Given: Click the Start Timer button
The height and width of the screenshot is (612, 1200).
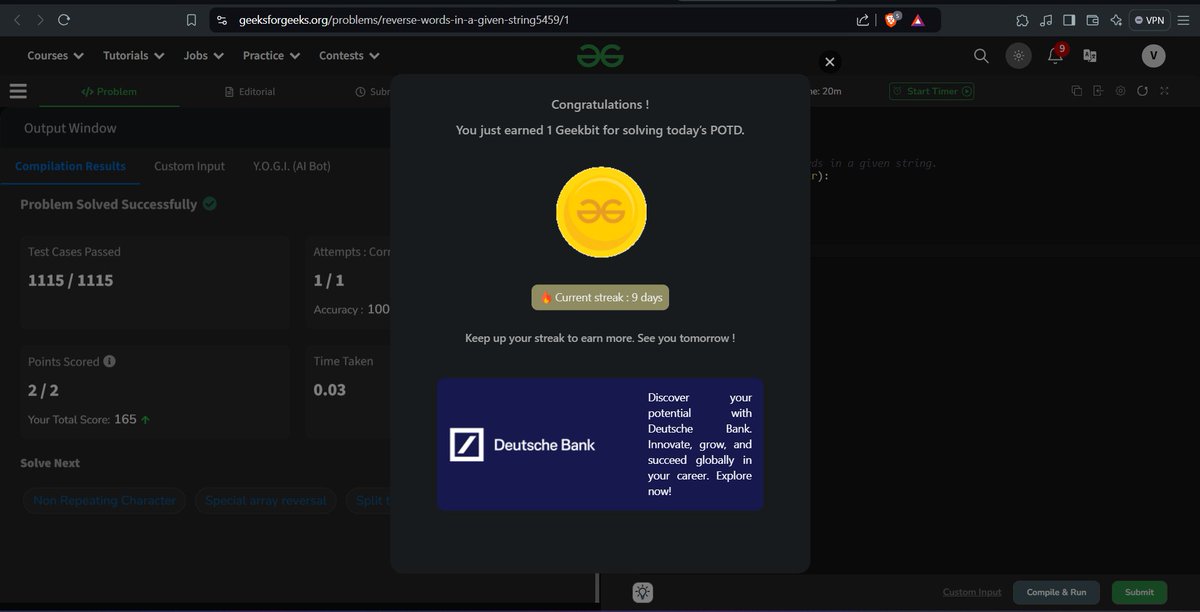Looking at the screenshot, I should pyautogui.click(x=931, y=91).
